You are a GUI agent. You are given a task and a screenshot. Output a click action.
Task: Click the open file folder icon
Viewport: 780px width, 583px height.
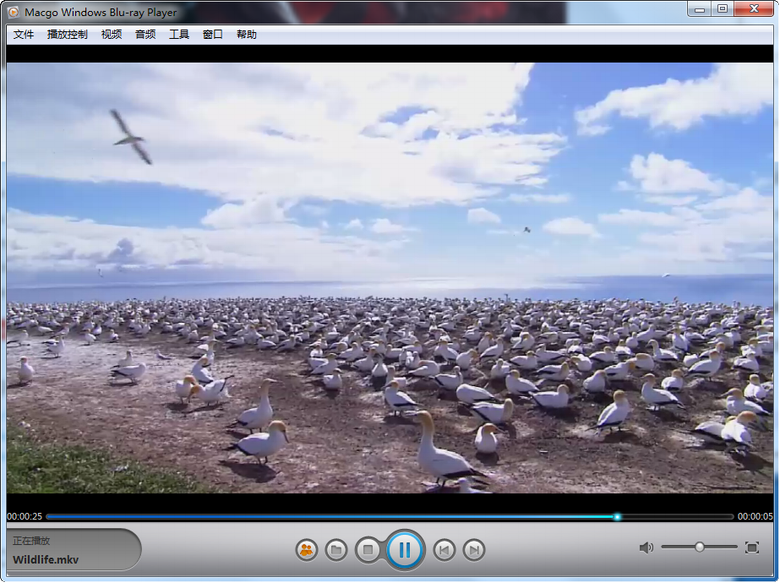pos(336,549)
